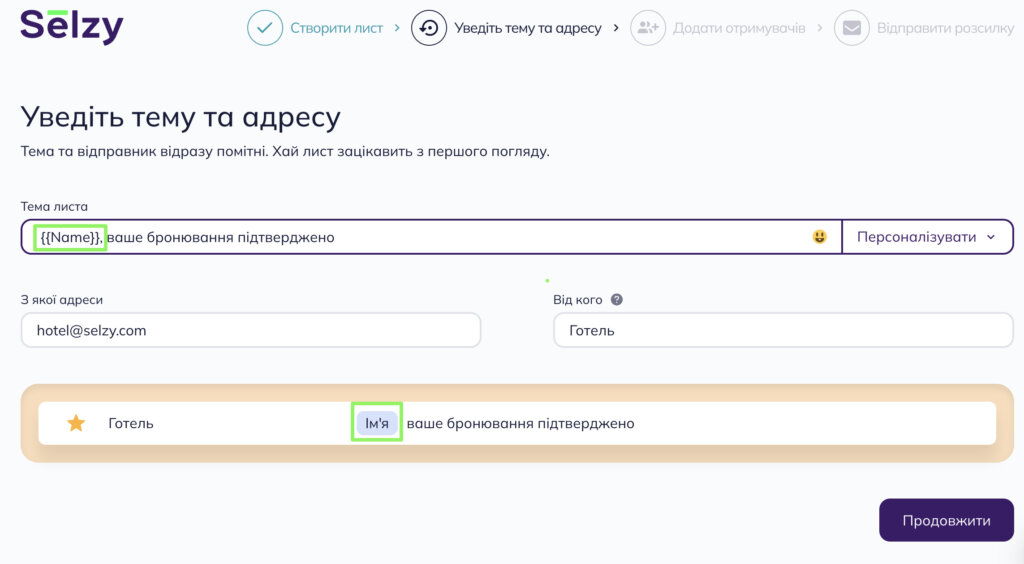The image size is (1024, 564).
Task: Click the star icon in the preview row
Action: [x=76, y=423]
